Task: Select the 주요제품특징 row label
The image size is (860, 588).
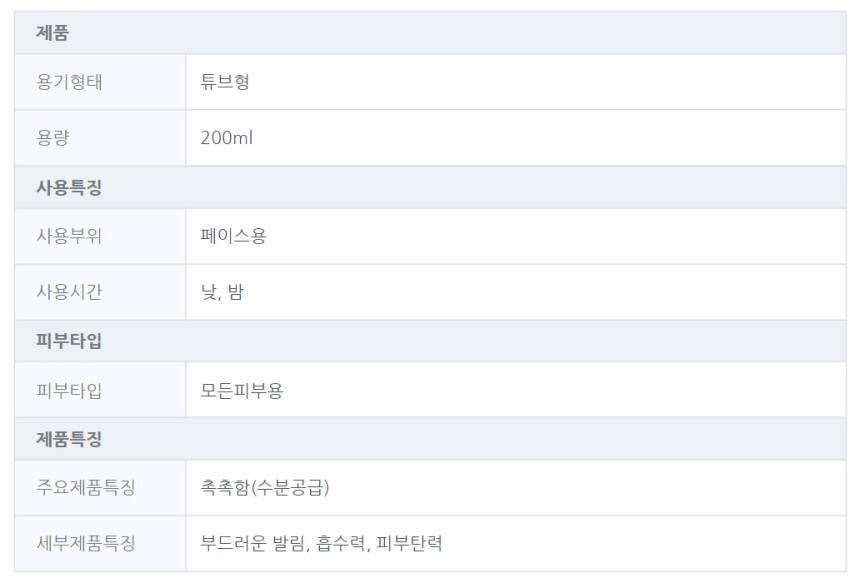Action: 86,488
